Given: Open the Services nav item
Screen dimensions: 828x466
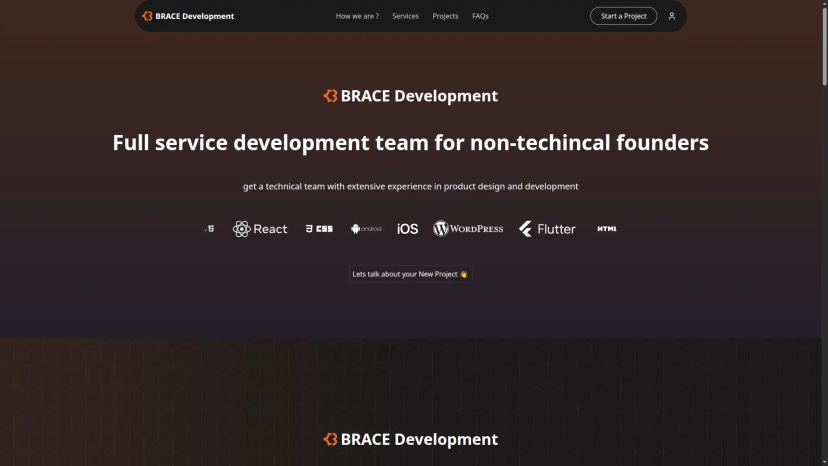Looking at the screenshot, I should pos(405,16).
